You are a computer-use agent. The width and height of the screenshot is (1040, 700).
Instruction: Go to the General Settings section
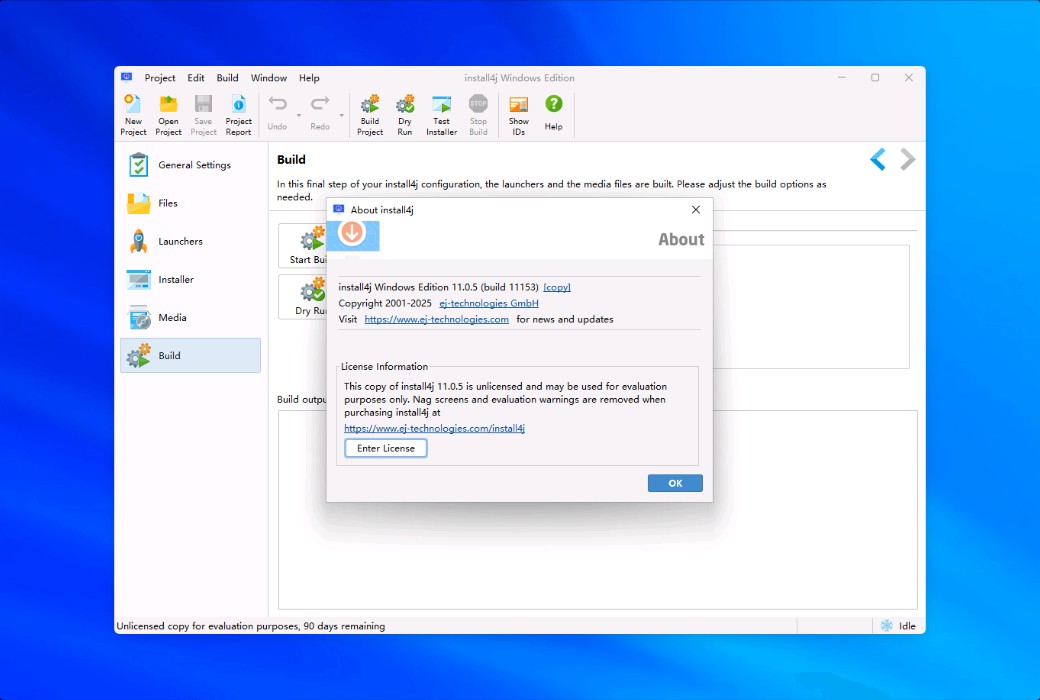tap(190, 165)
